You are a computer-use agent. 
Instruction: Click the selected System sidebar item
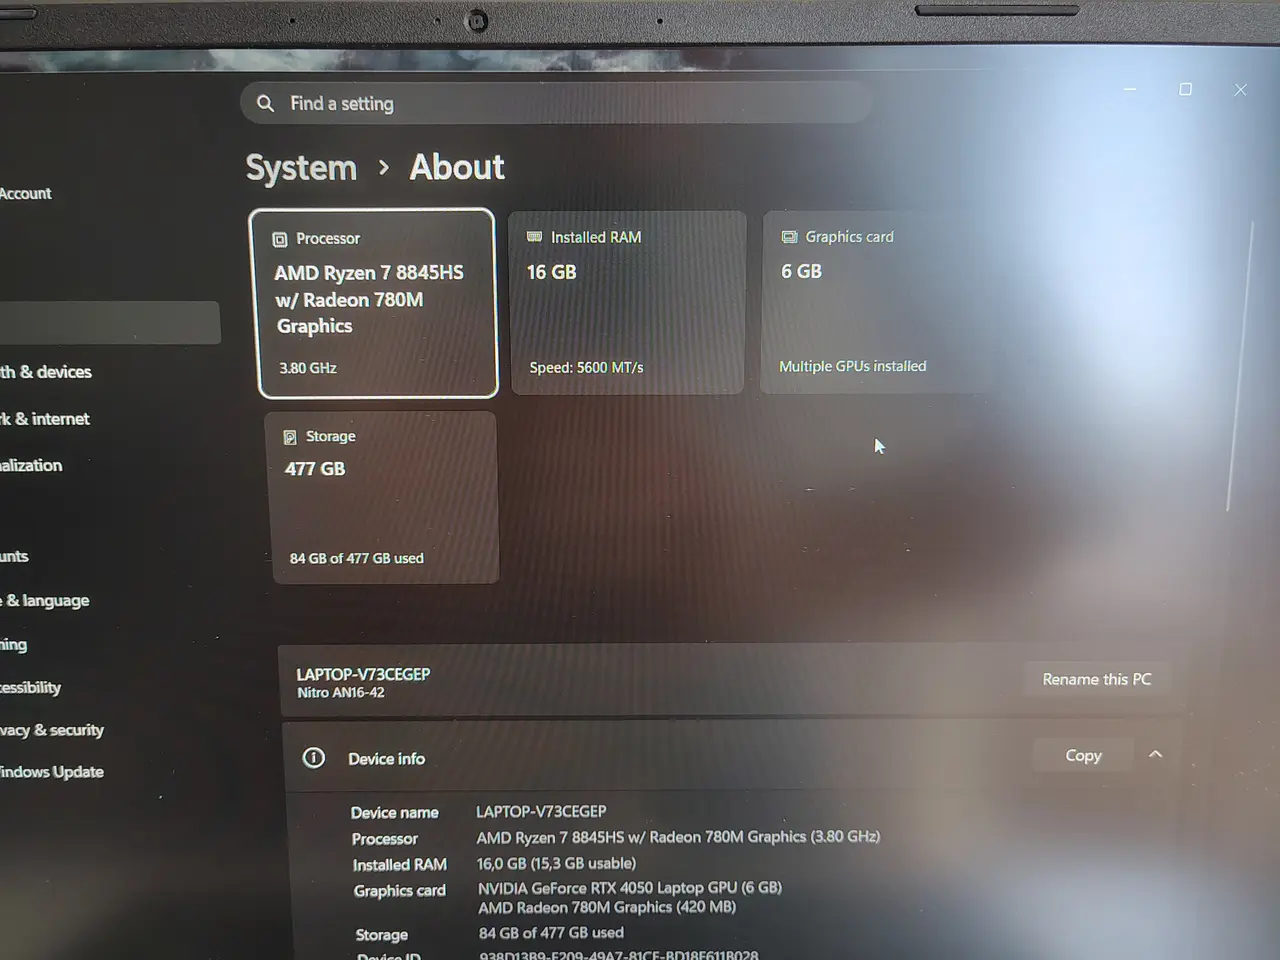[108, 323]
